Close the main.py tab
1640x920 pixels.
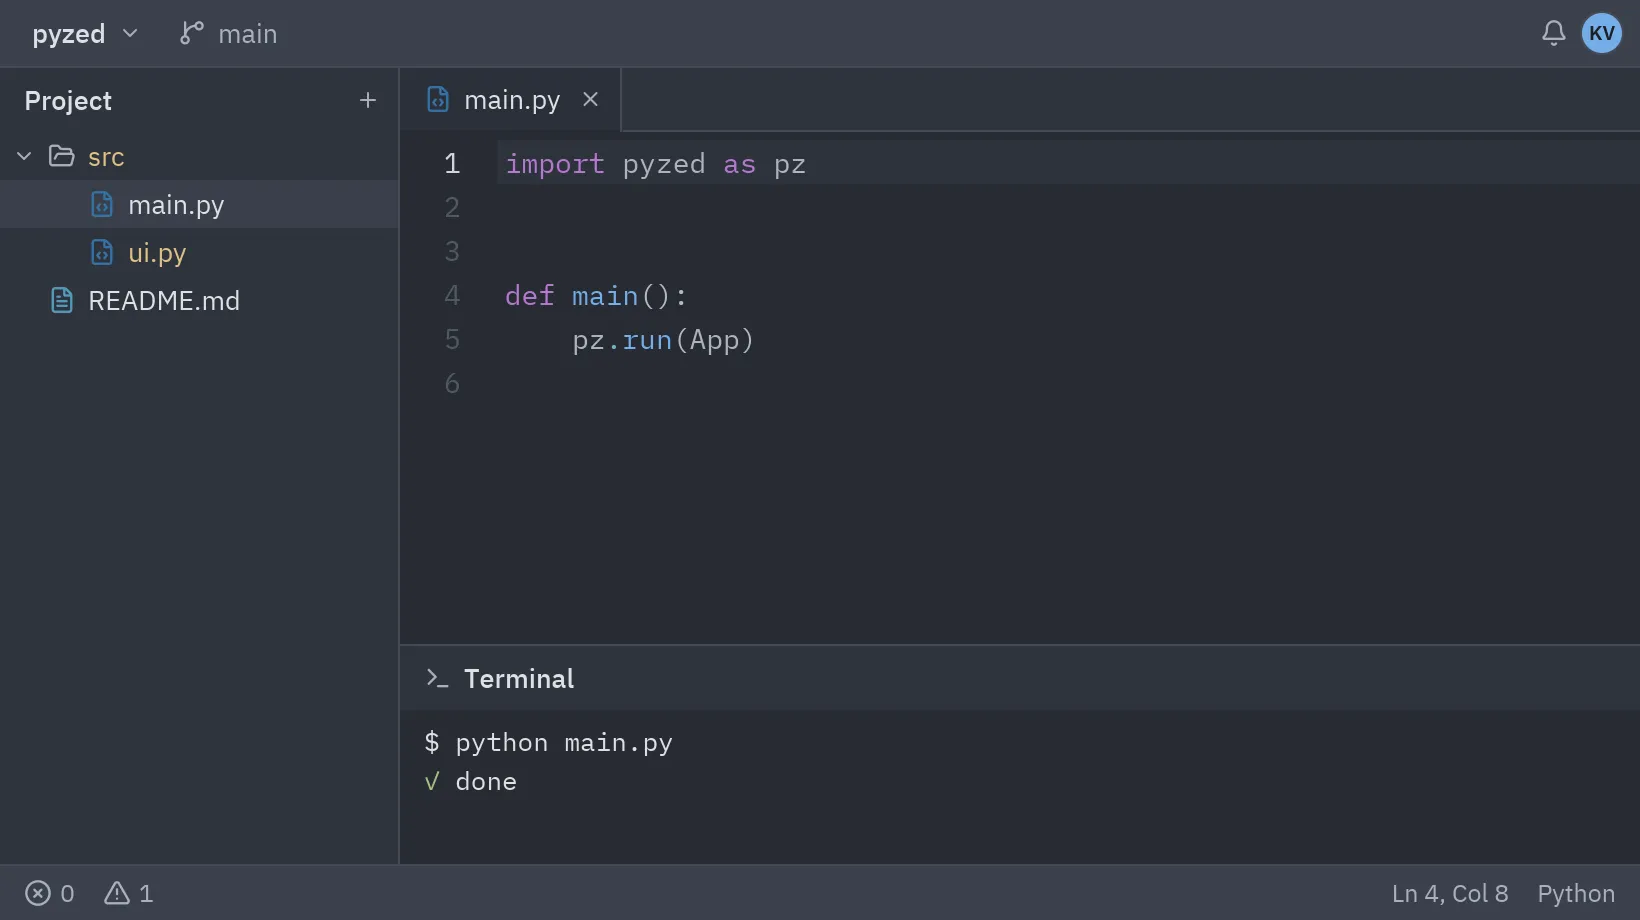coord(590,99)
